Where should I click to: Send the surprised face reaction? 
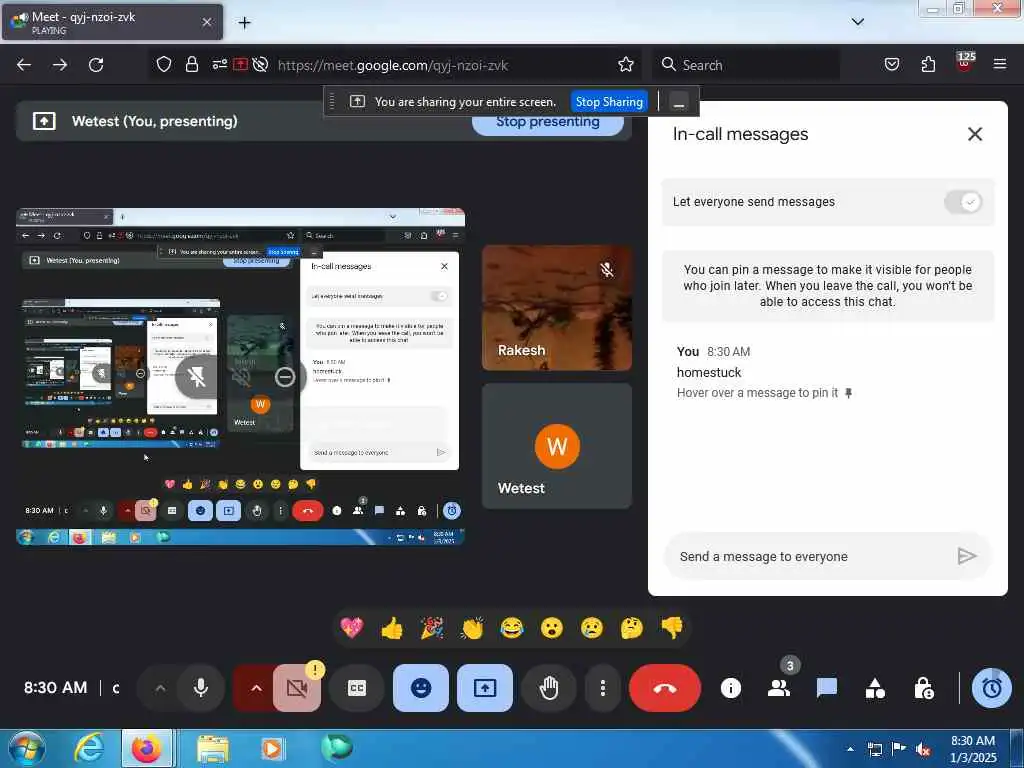point(552,628)
